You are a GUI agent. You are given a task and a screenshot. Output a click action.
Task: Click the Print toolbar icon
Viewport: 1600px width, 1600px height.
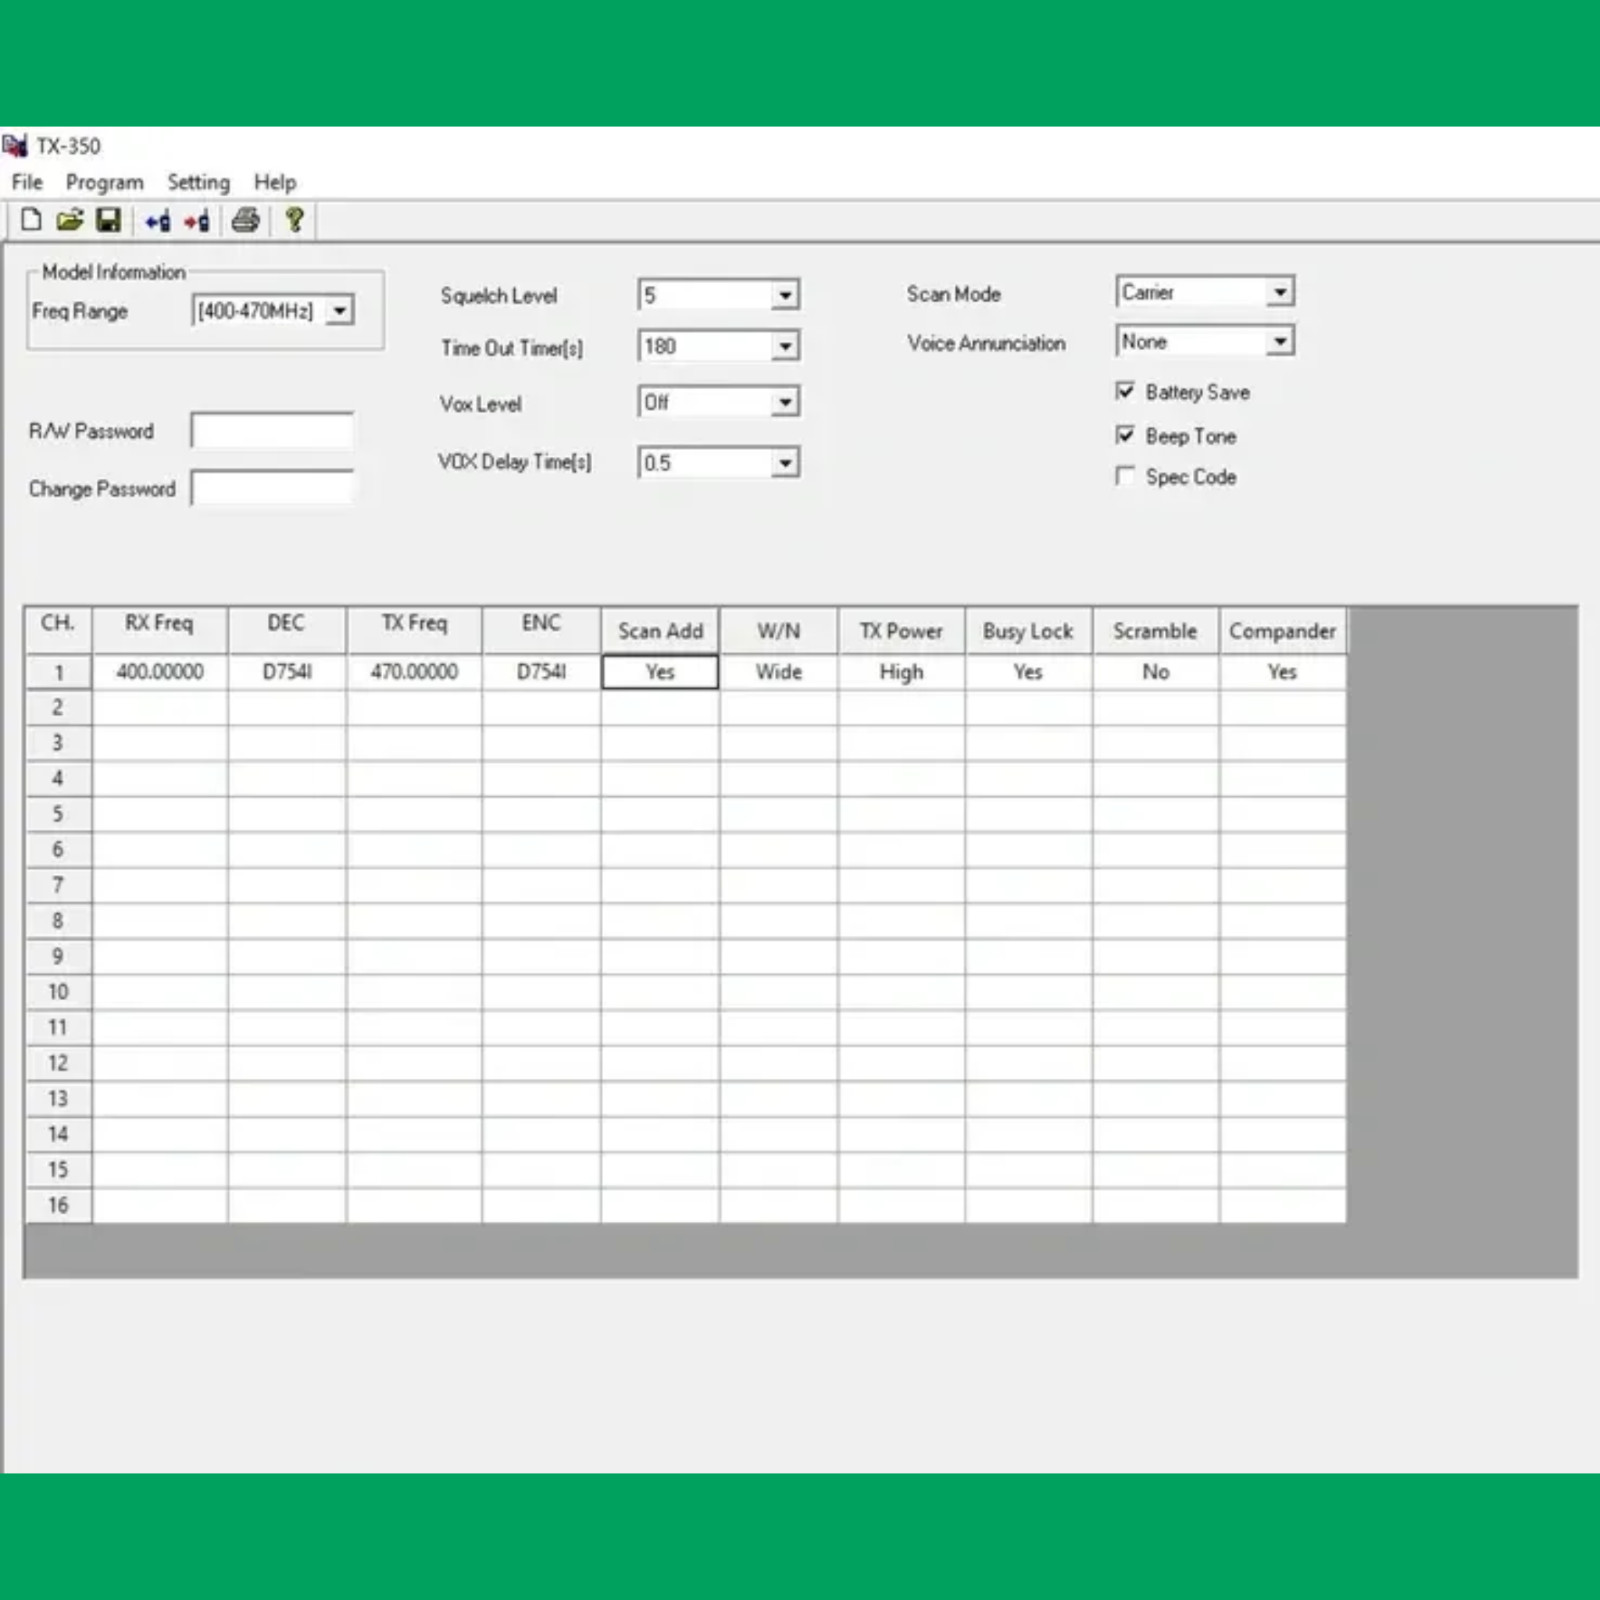[x=246, y=220]
